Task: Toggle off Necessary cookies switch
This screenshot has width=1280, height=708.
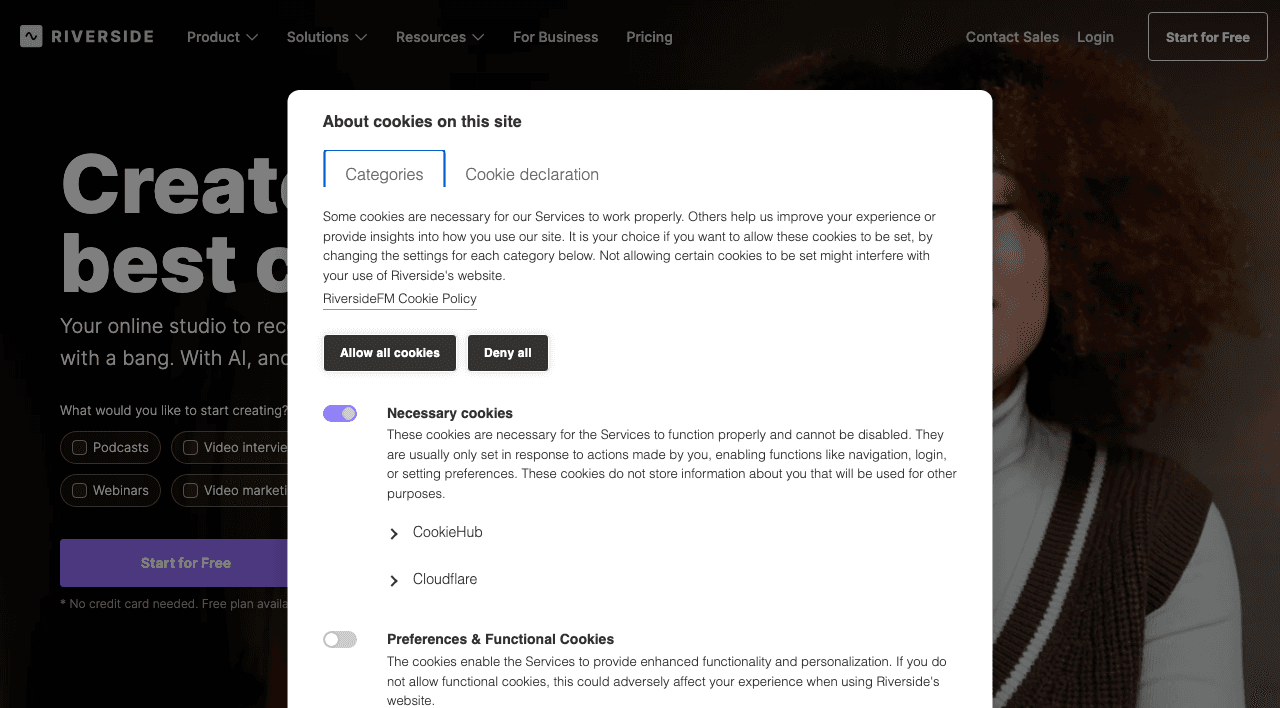Action: coord(340,413)
